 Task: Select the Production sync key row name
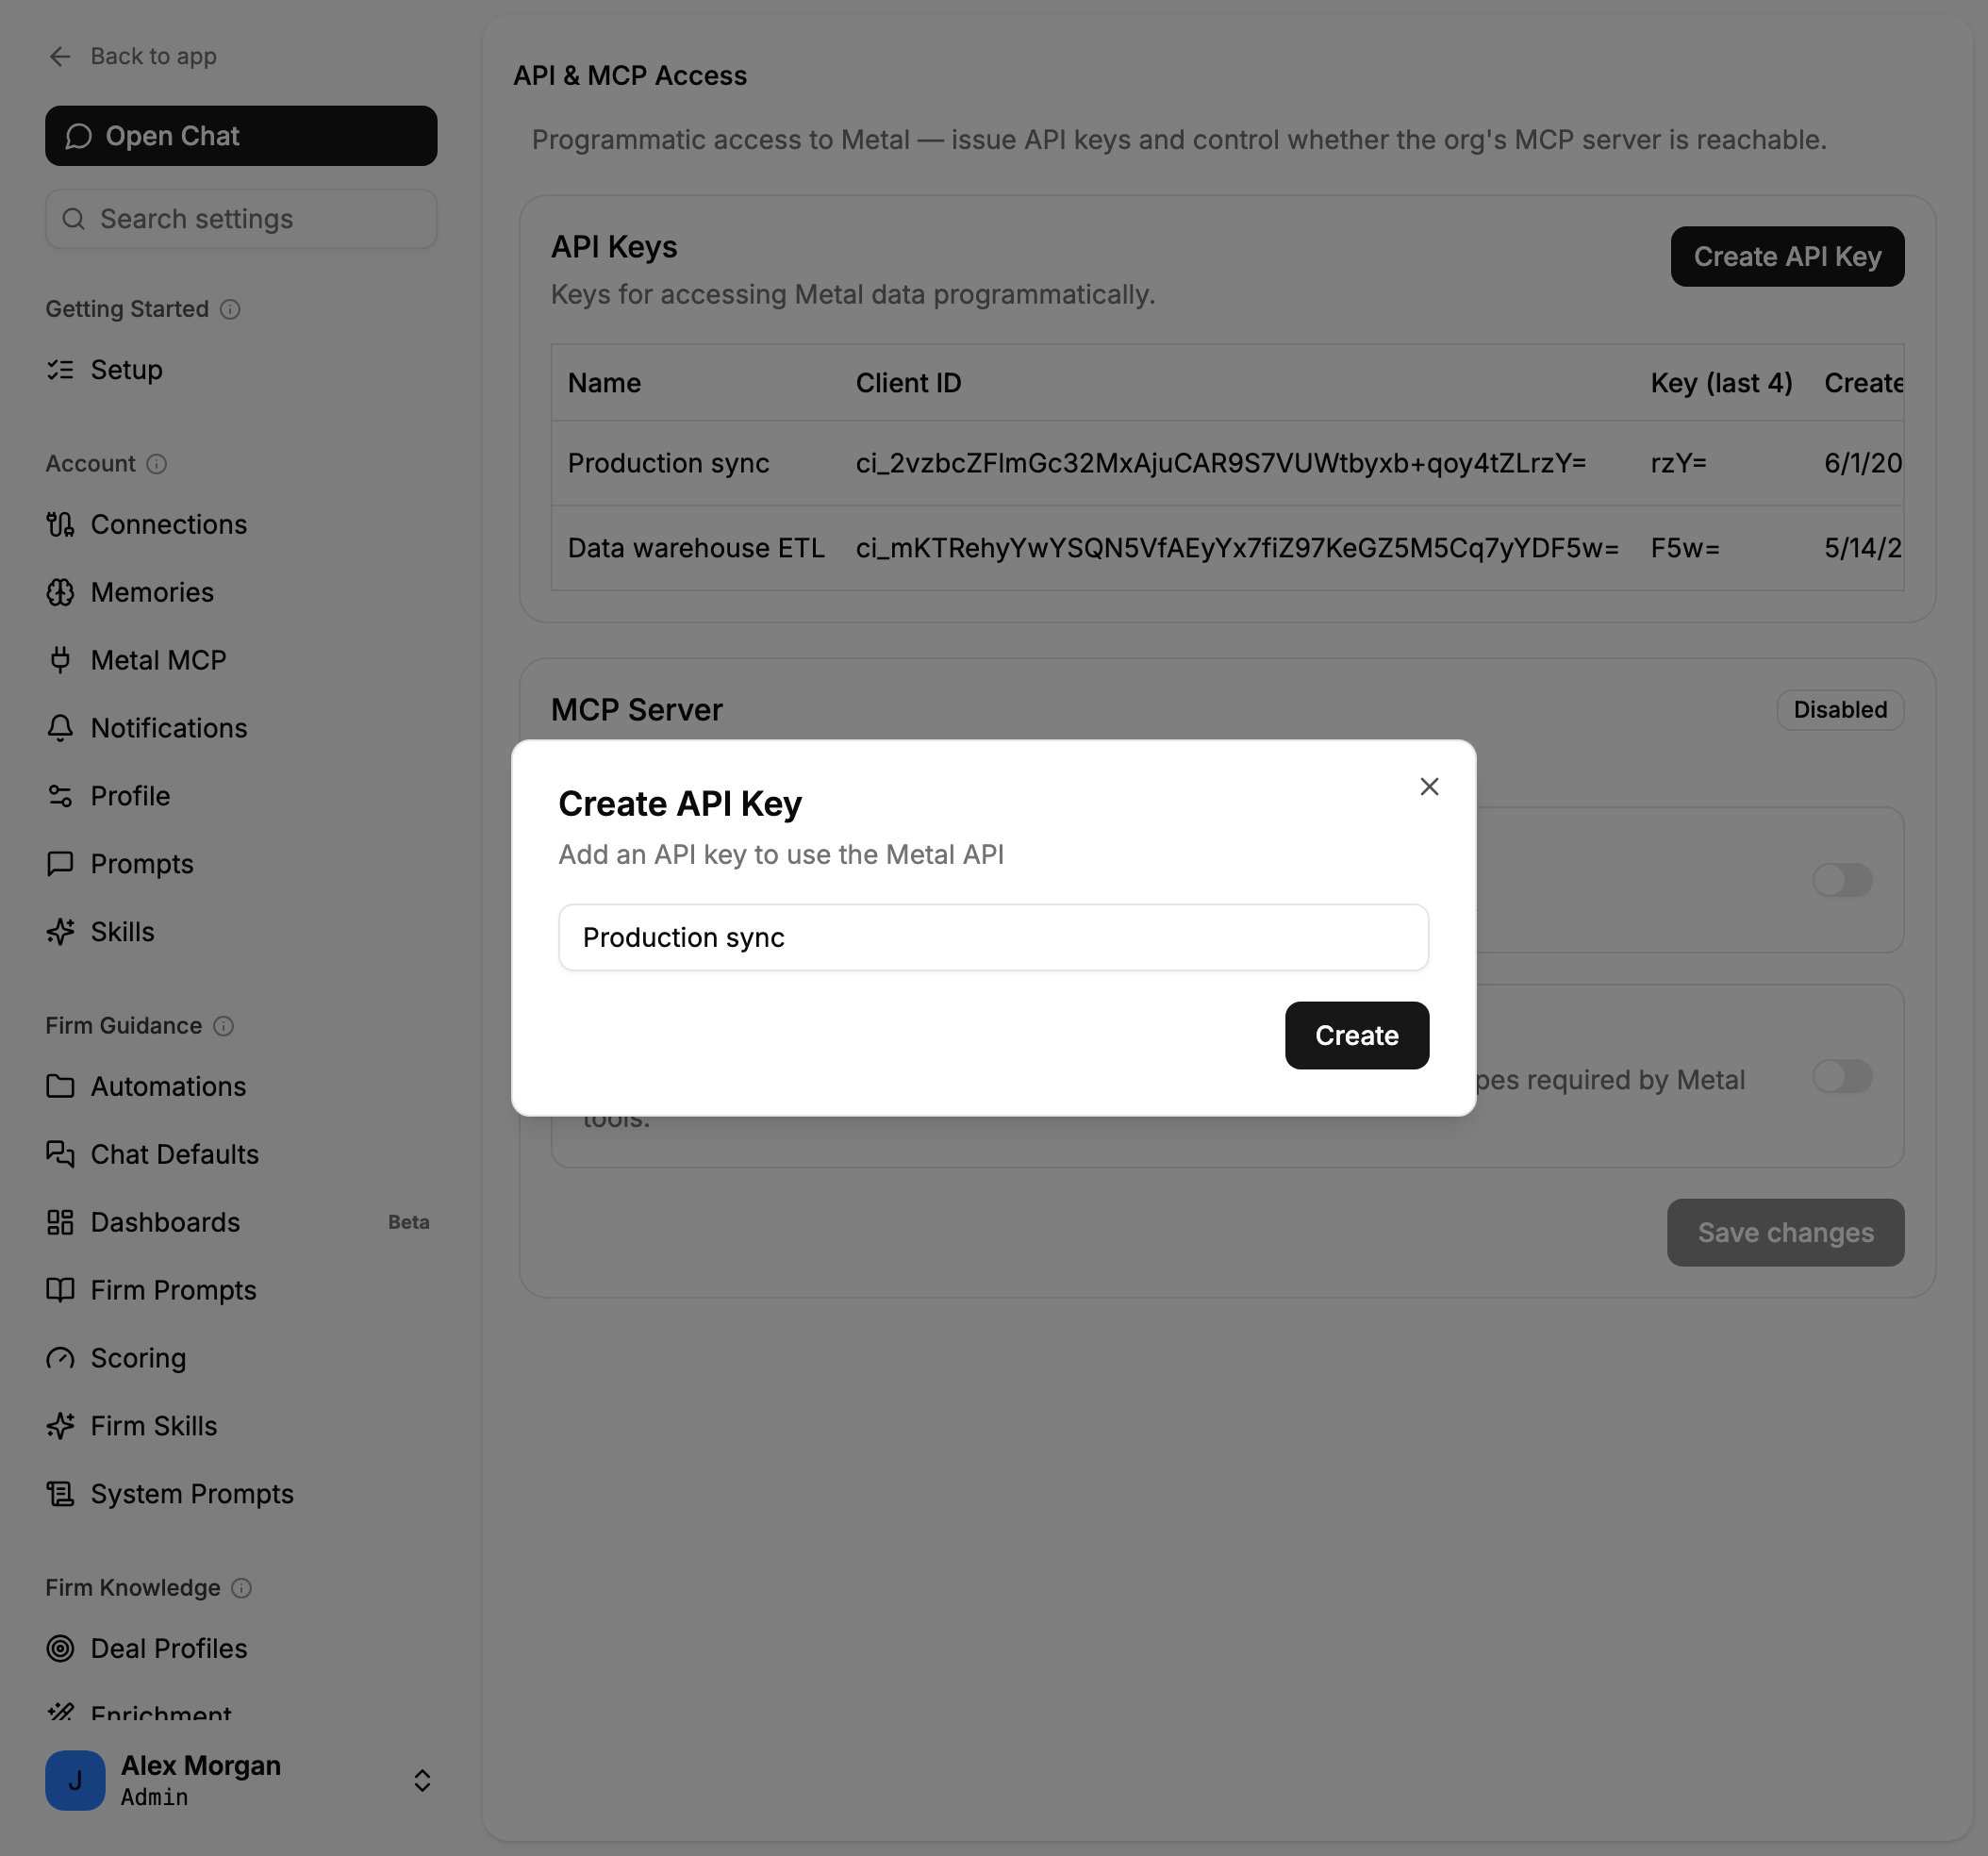coord(668,463)
